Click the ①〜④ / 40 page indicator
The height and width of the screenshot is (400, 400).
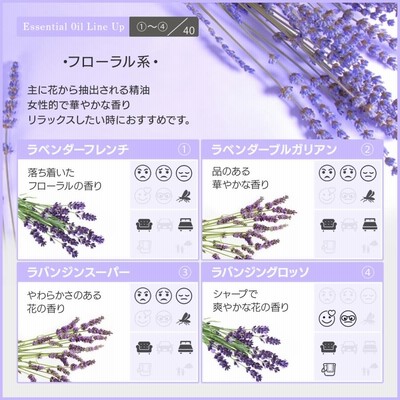click(x=164, y=27)
